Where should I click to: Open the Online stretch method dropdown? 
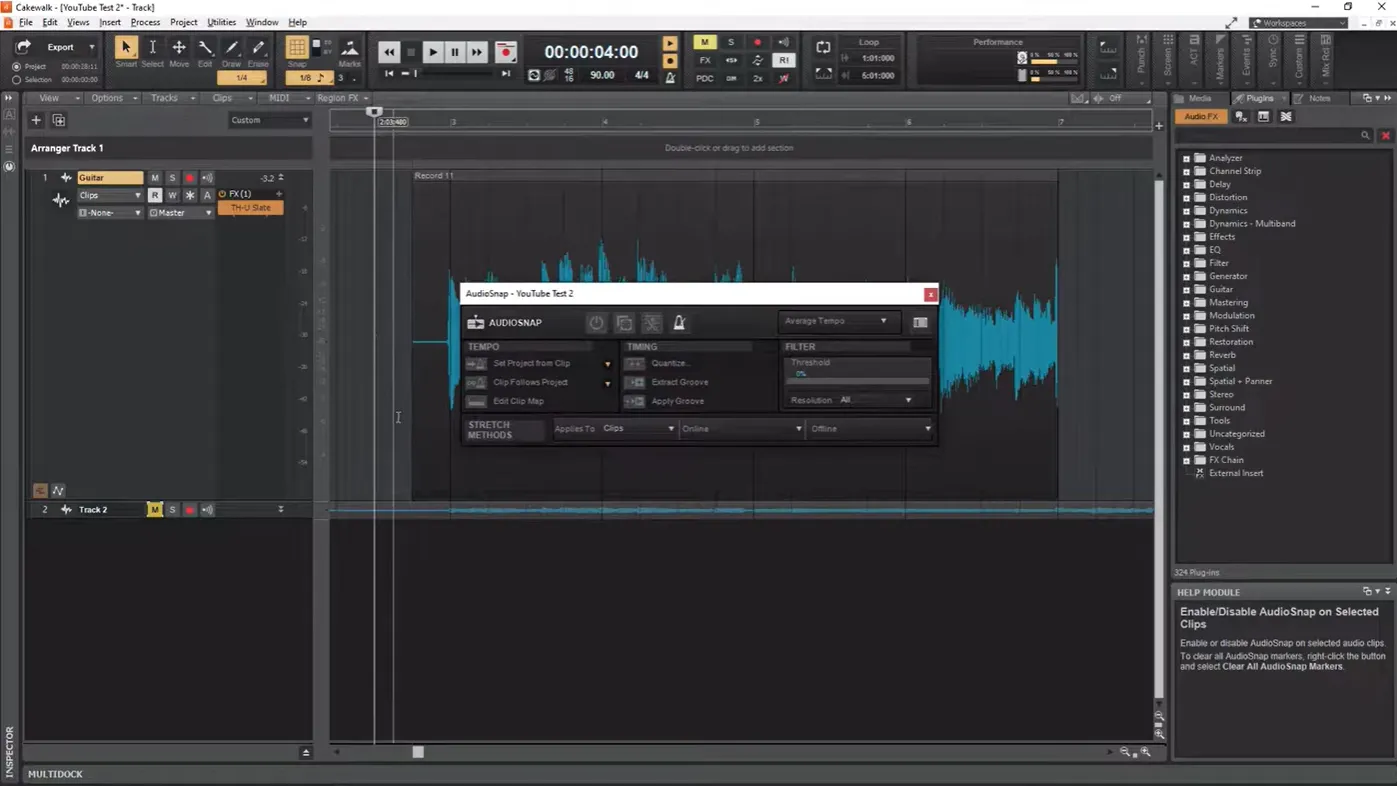coord(741,429)
